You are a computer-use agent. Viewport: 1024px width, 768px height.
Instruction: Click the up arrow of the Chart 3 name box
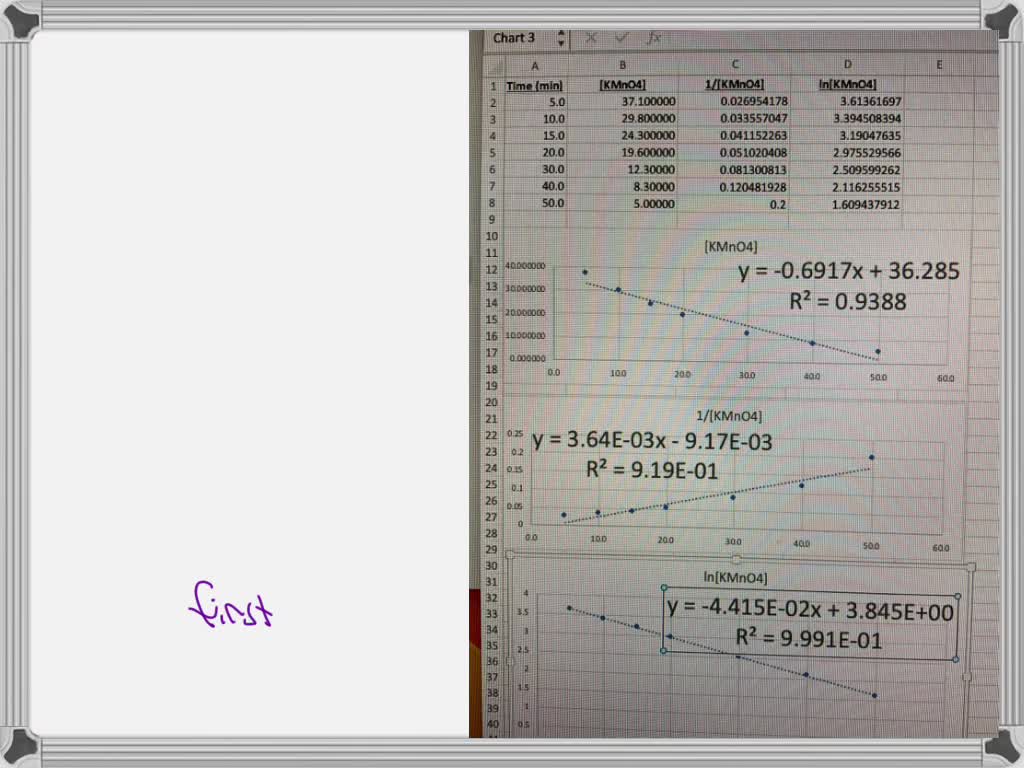[x=561, y=32]
